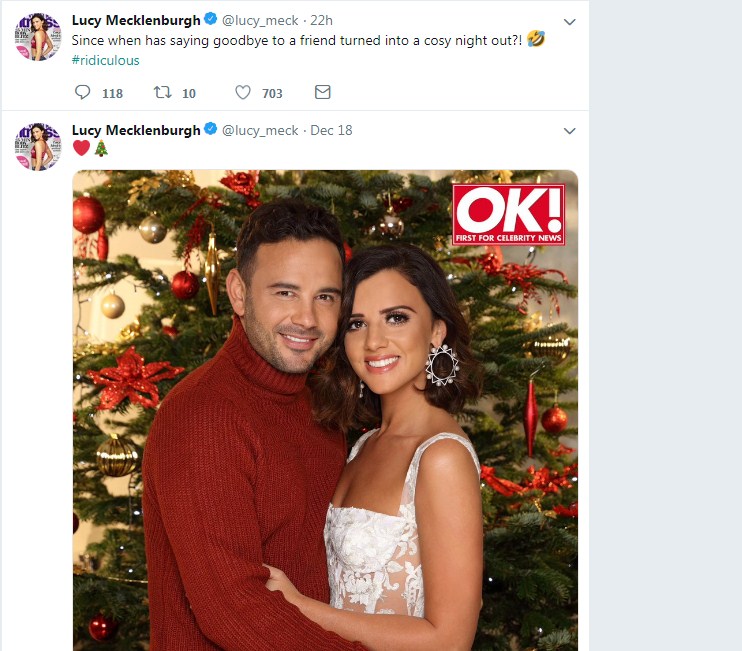Click the retweet arrows icon
The image size is (742, 651).
162,92
